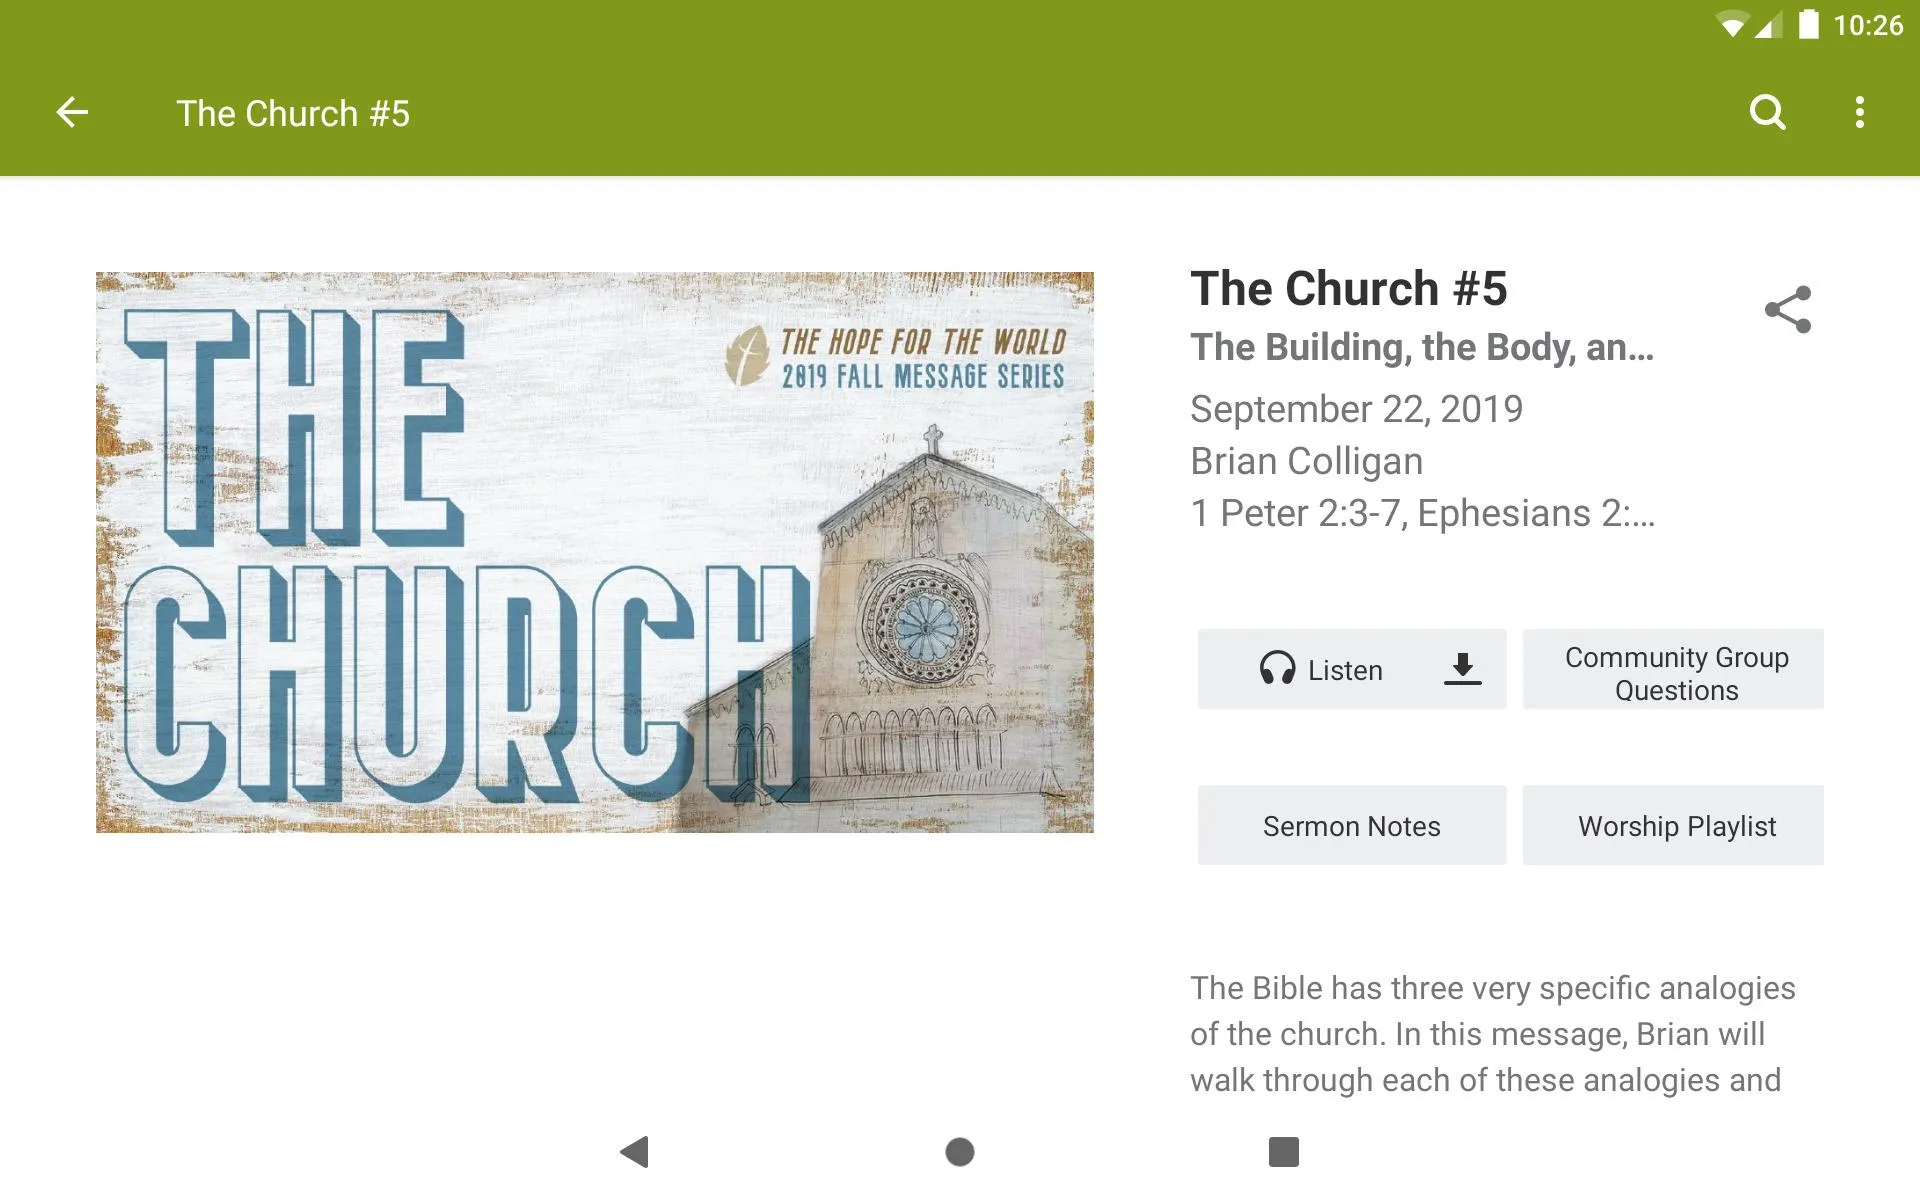The image size is (1920, 1200).
Task: Tap the overflow menu three-dots icon
Action: 1862,113
